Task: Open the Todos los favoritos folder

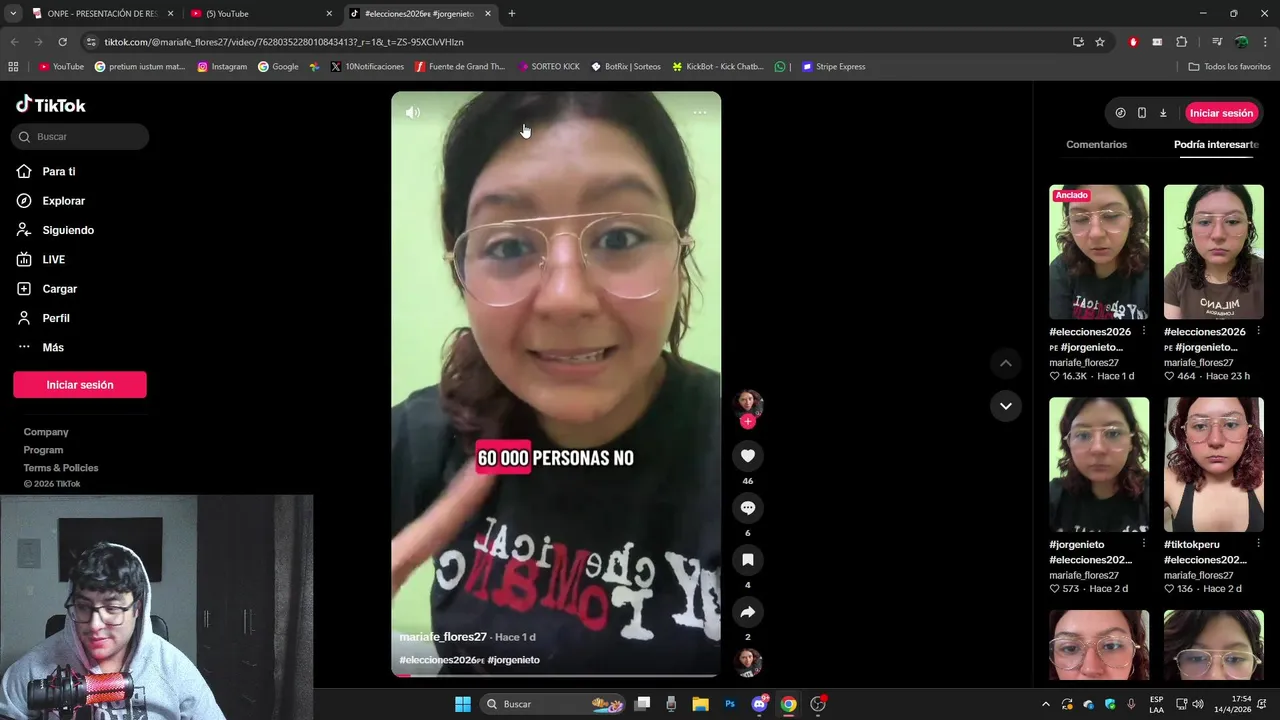Action: coord(1229,67)
